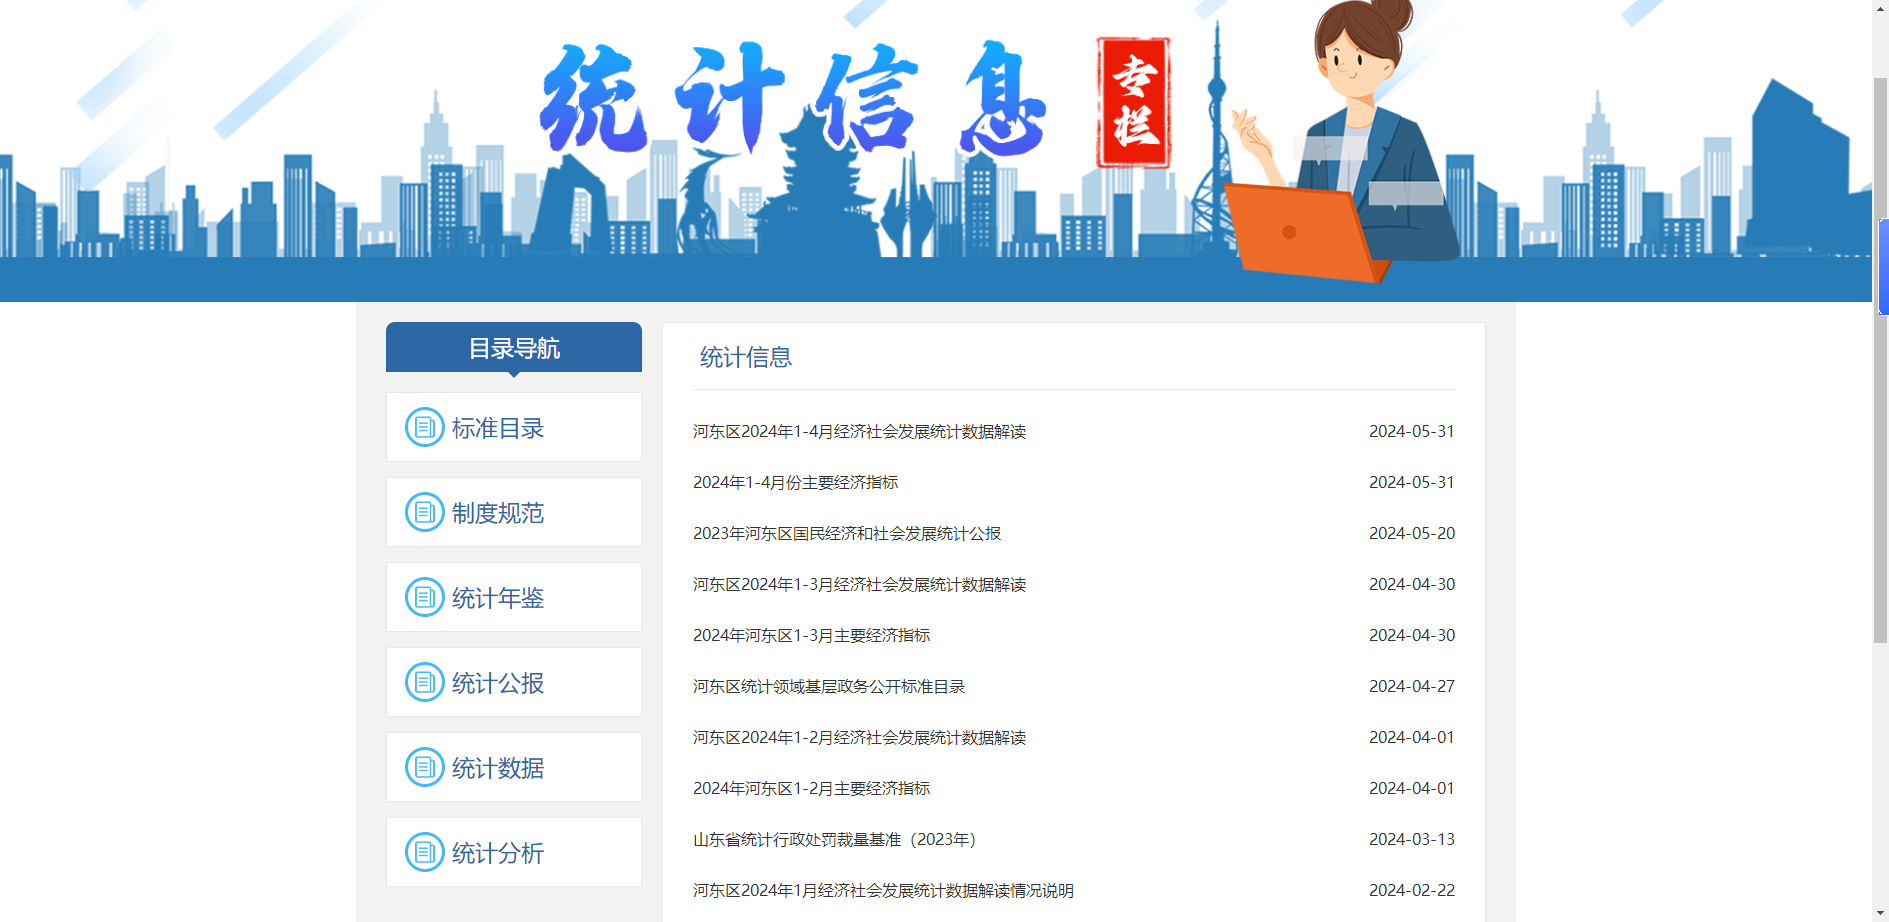
Task: Open 河东区统计领域基层政务公开标准目录 link
Action: coord(829,686)
